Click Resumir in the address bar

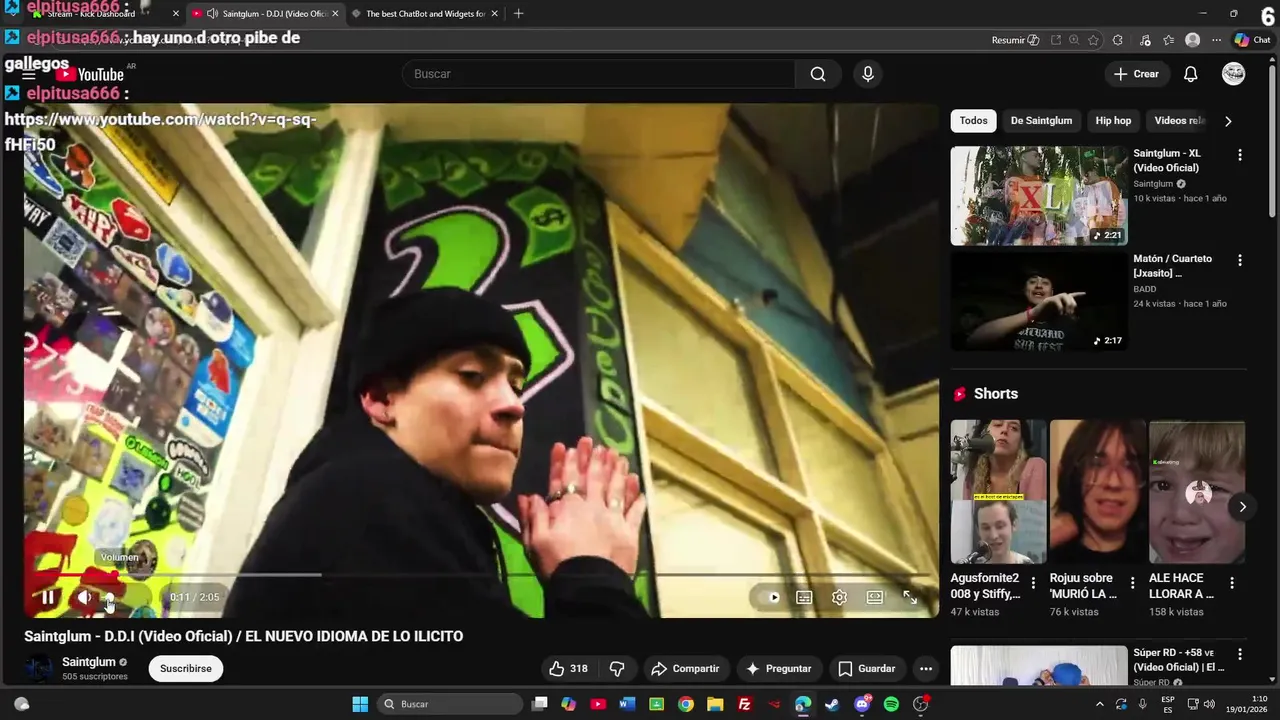pos(1015,40)
